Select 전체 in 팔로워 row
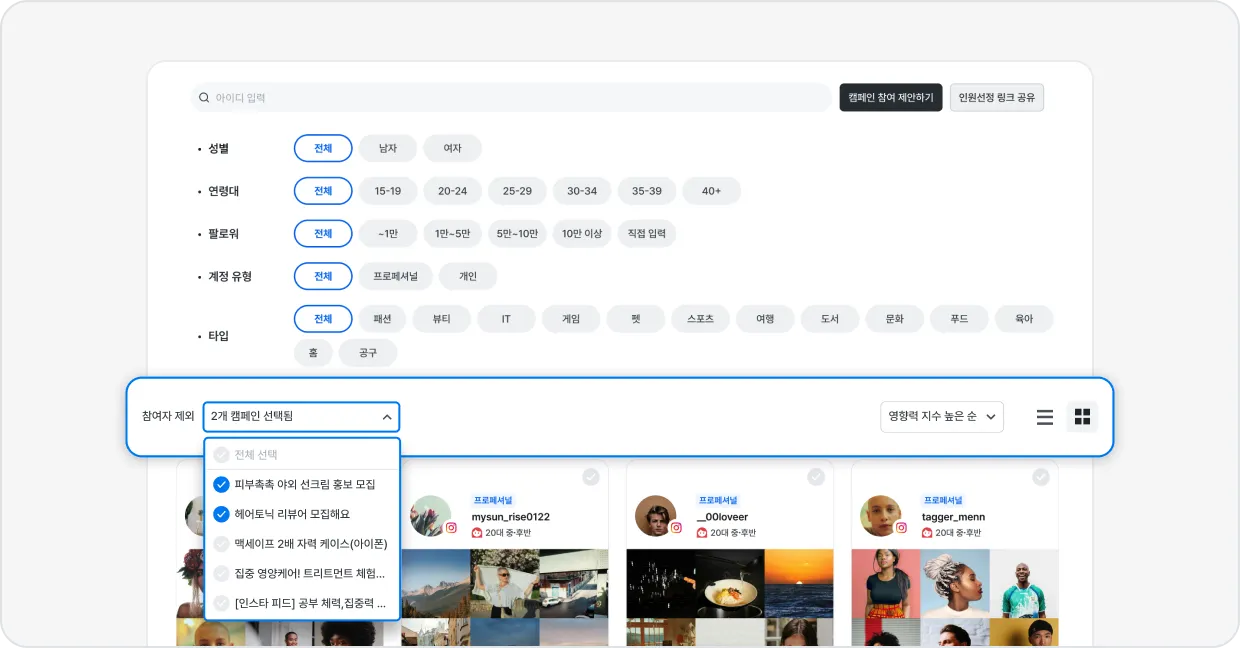The height and width of the screenshot is (648, 1240). (x=323, y=233)
